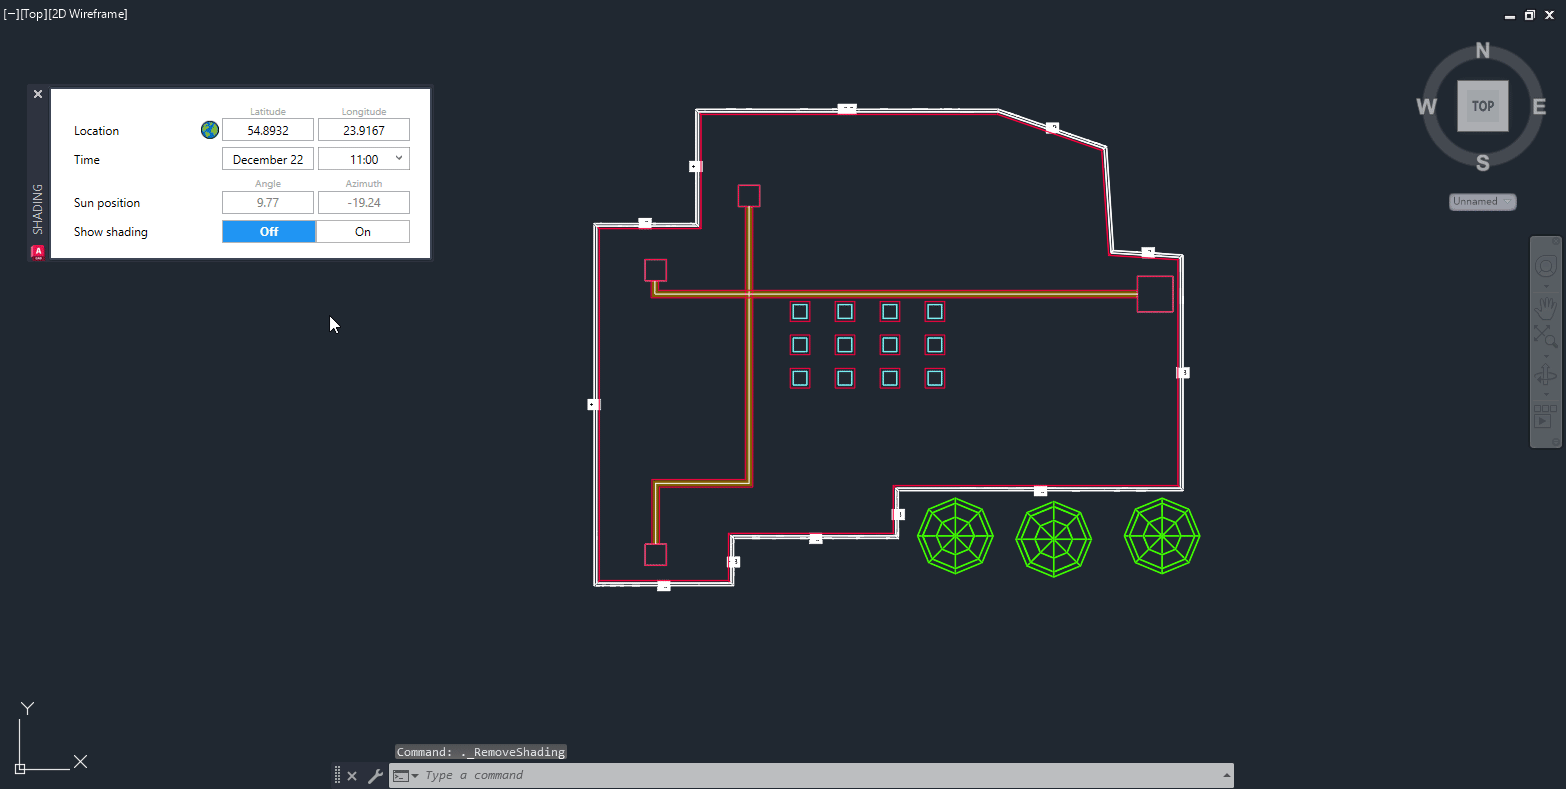
Task: Click the Customize wrench icon on command line
Action: coord(375,775)
